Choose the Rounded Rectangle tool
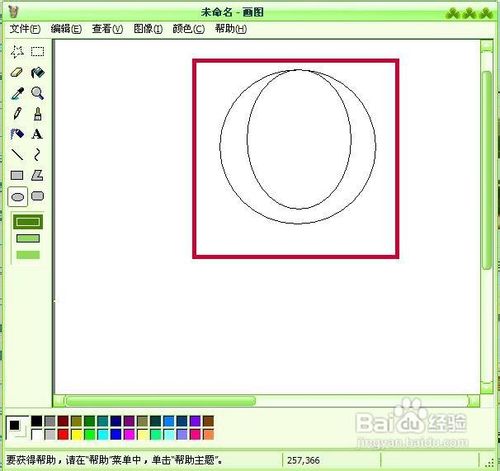Image resolution: width=500 pixels, height=471 pixels. click(x=37, y=196)
